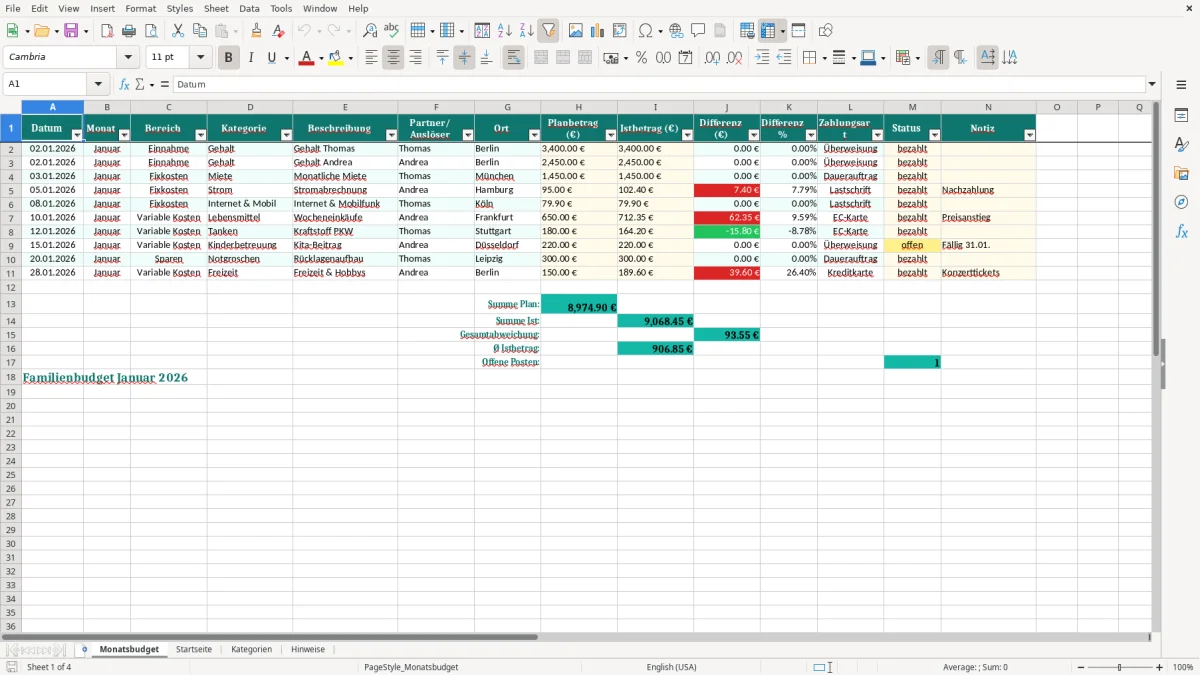
Task: Toggle the AutoFilter funnel button
Action: (x=548, y=31)
